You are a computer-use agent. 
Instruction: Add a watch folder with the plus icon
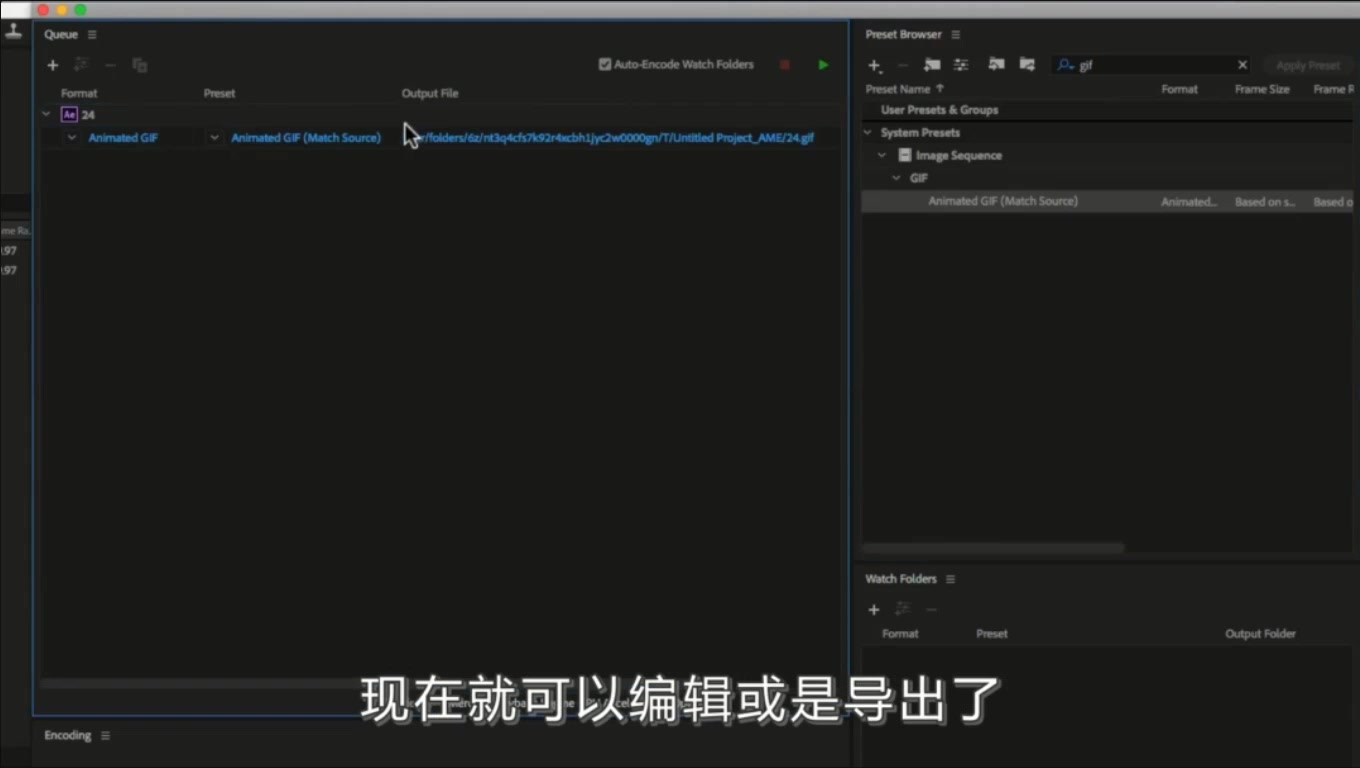click(873, 610)
